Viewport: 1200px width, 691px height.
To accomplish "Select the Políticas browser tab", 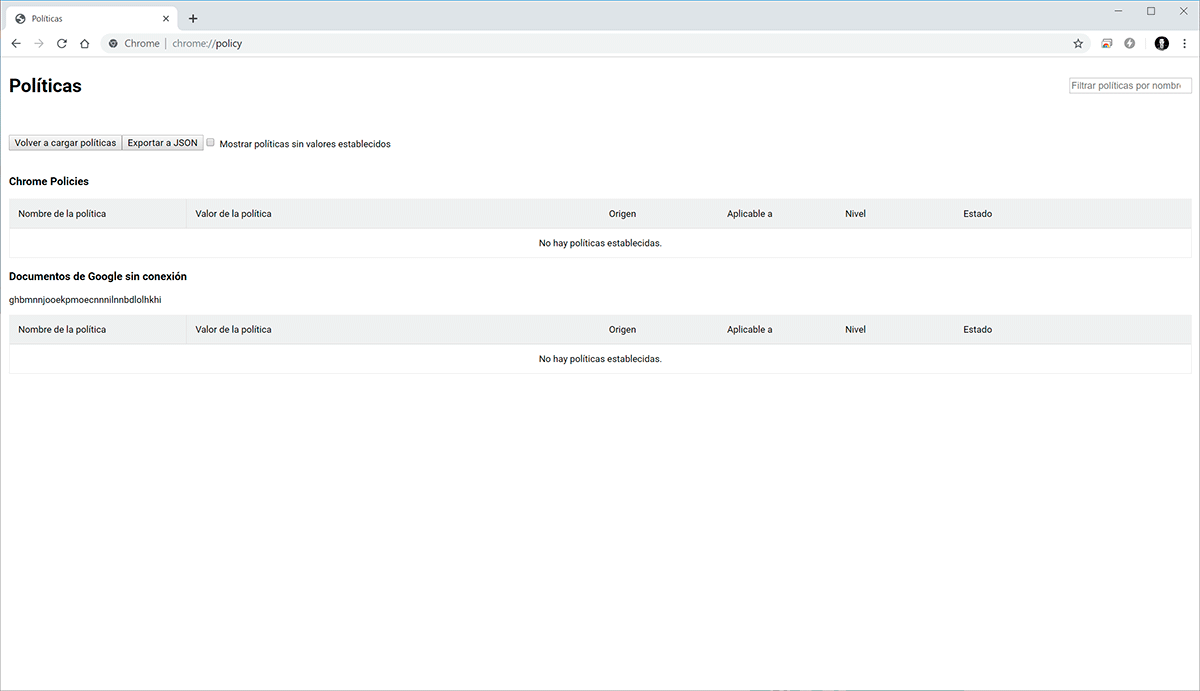I will click(92, 19).
